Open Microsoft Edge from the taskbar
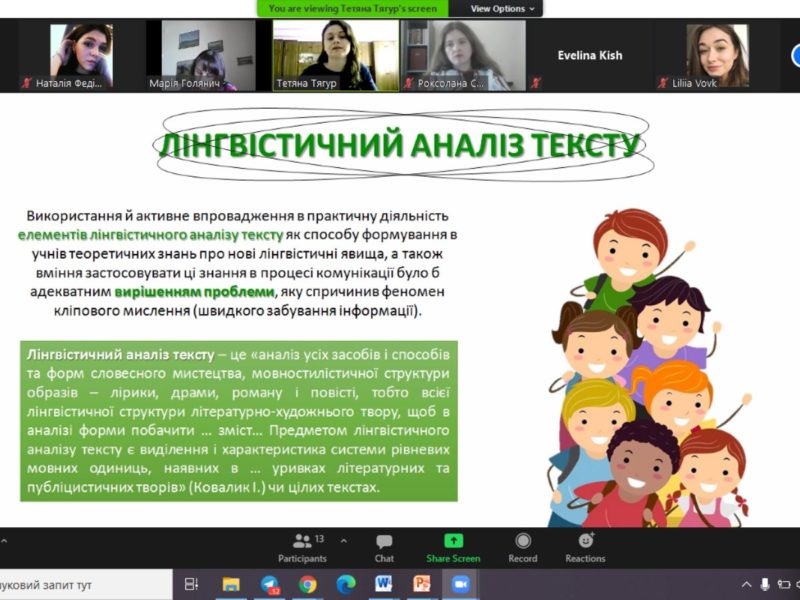 click(345, 584)
